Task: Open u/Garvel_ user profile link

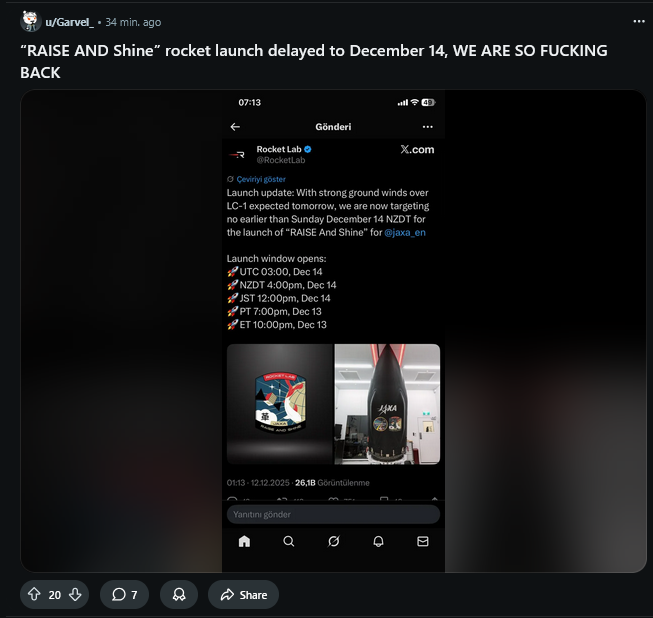Action: [x=69, y=22]
